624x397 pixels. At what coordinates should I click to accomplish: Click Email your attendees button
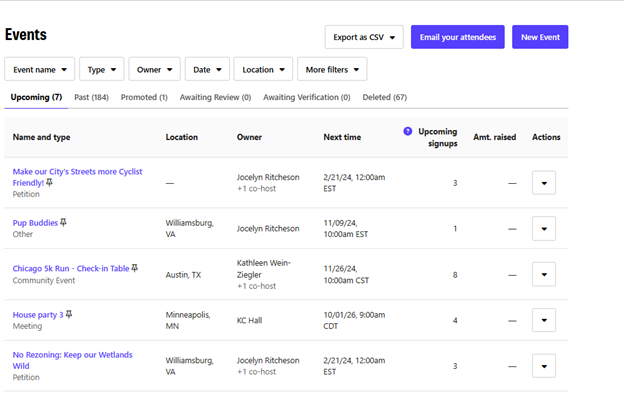[458, 37]
